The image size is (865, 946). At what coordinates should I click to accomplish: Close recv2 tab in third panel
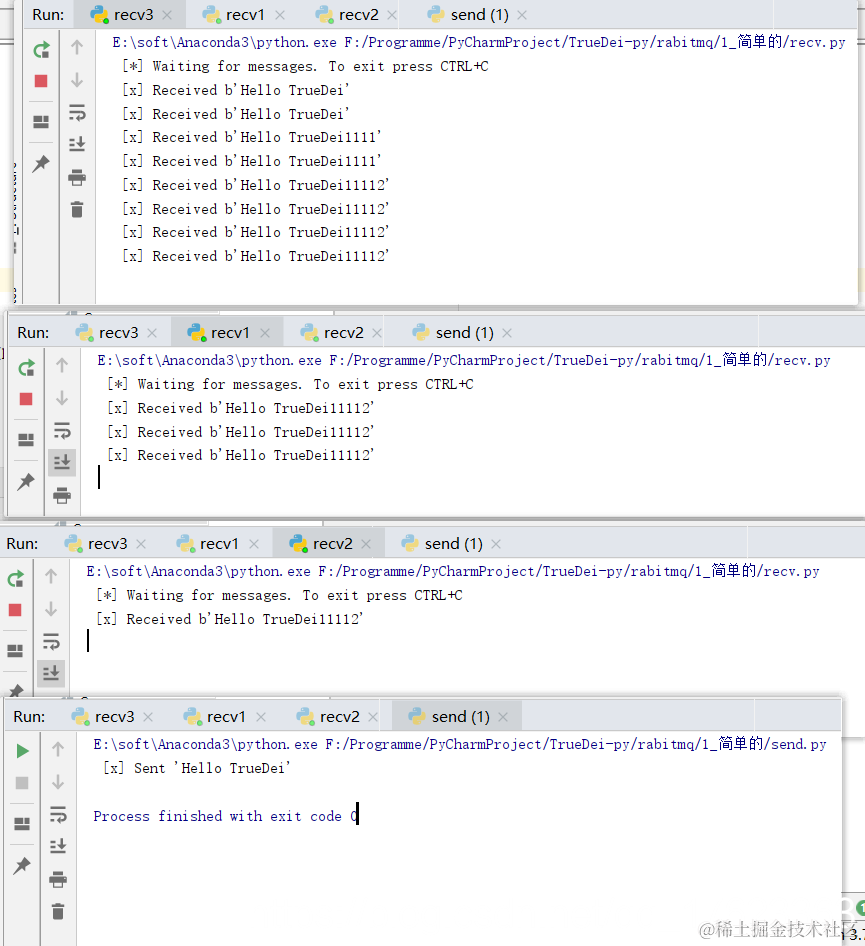point(366,544)
